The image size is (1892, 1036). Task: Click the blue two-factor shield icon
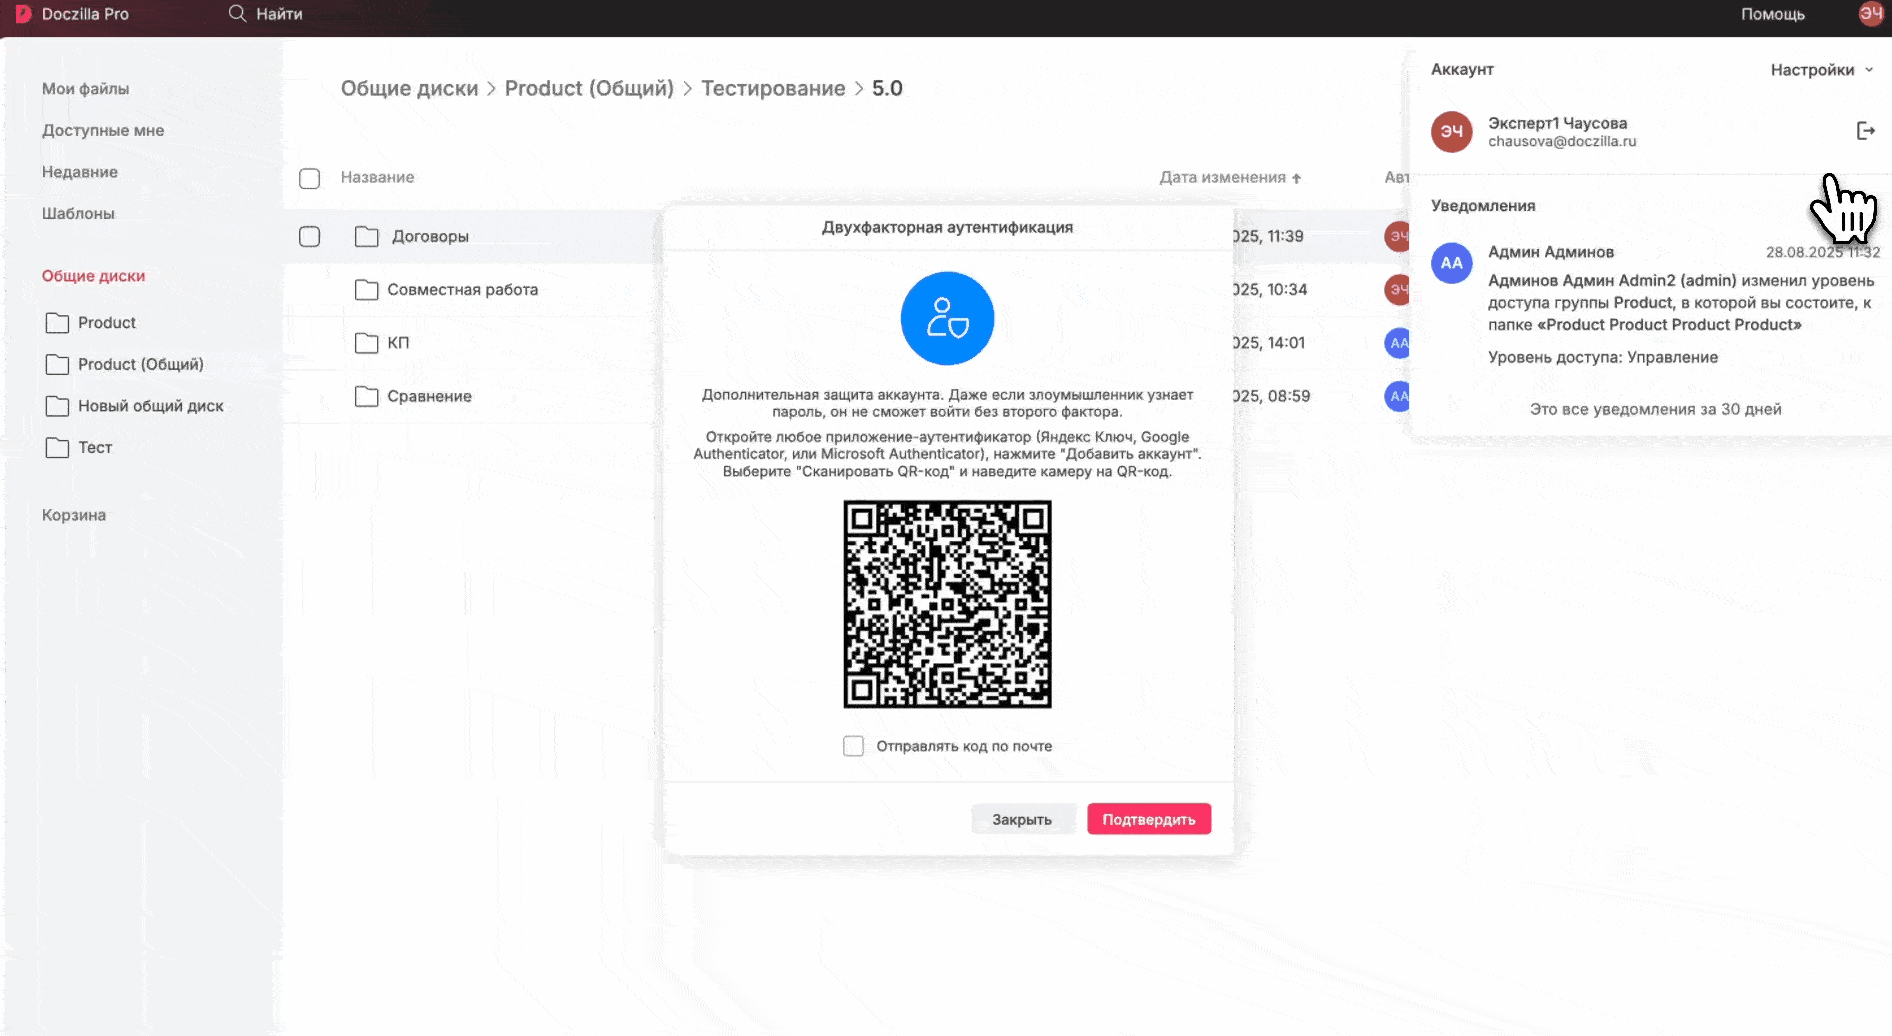click(947, 318)
